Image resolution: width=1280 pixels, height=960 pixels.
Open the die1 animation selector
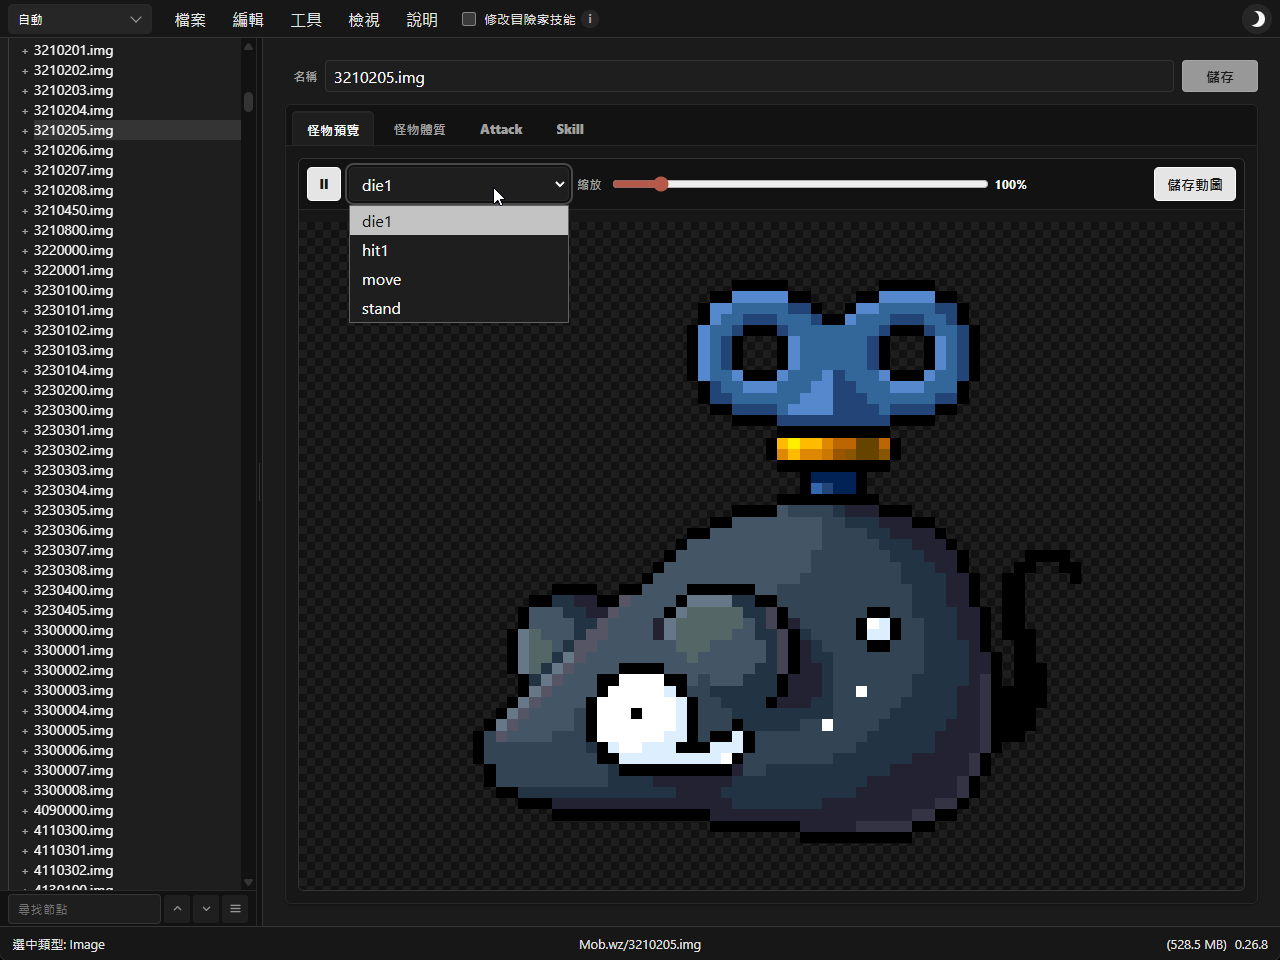point(460,185)
